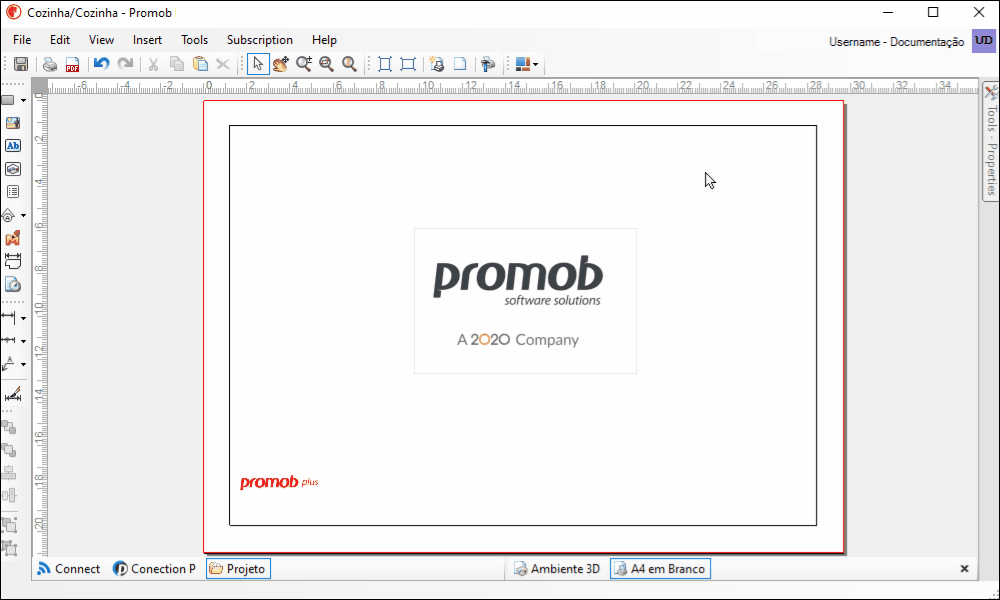
Task: Open the View menu
Action: [101, 40]
